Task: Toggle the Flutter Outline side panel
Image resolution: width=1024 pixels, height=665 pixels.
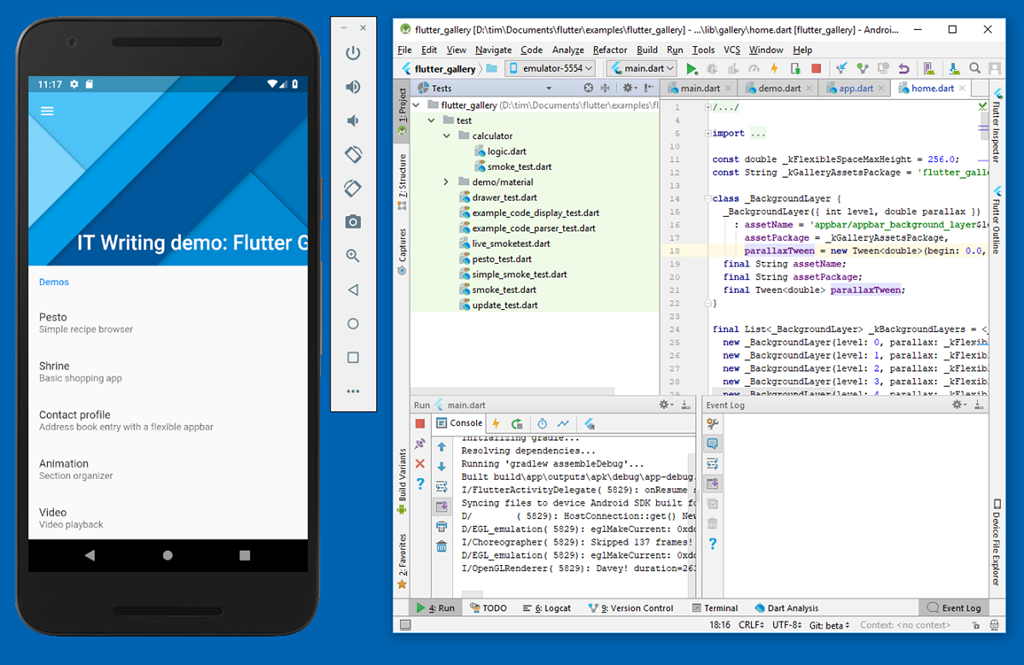Action: point(997,219)
